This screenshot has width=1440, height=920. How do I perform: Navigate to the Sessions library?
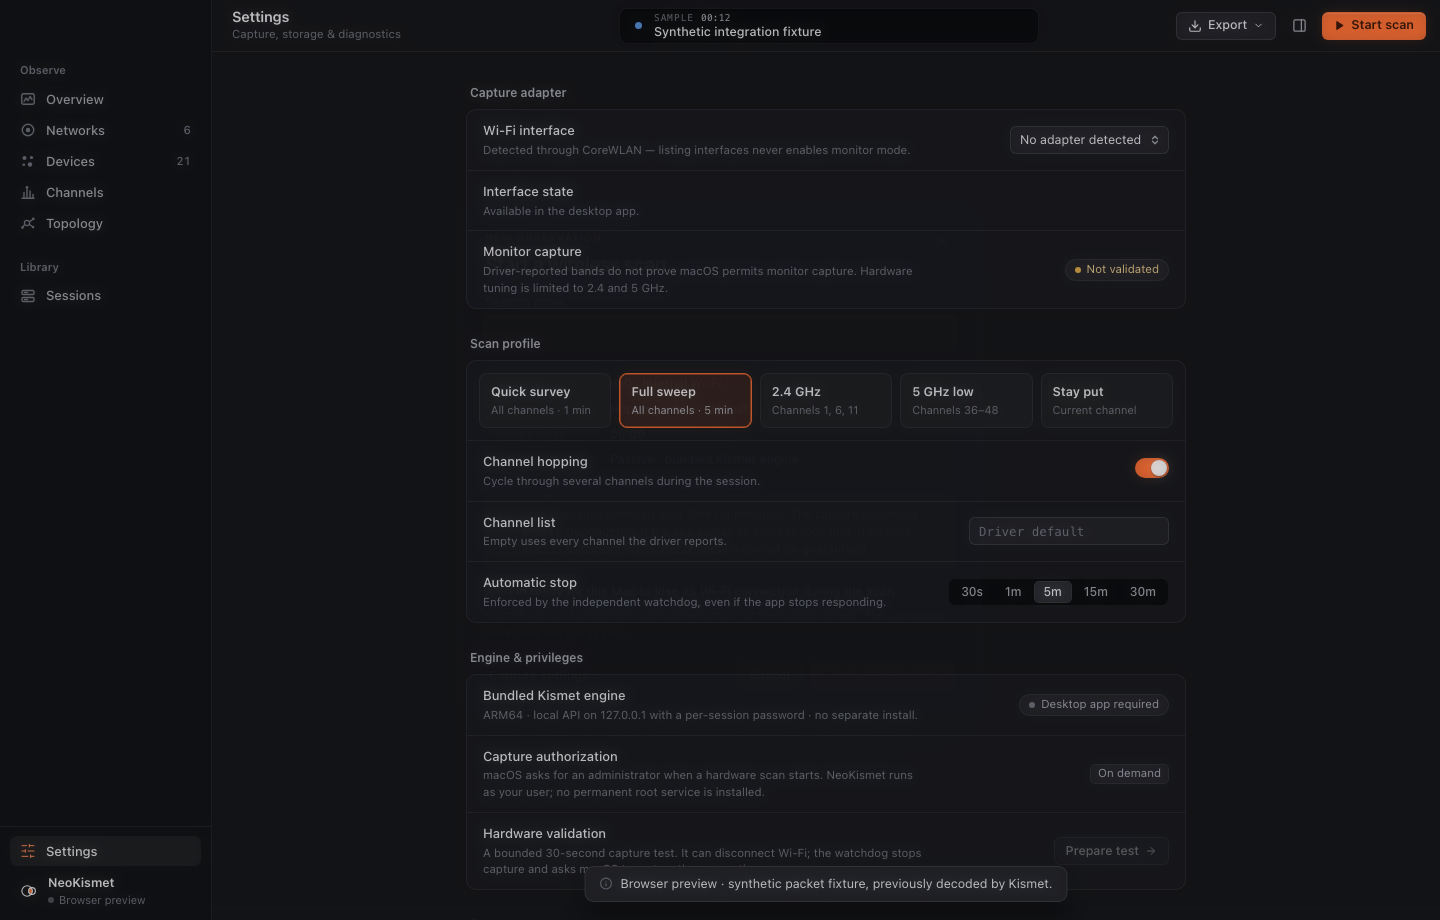(105, 296)
